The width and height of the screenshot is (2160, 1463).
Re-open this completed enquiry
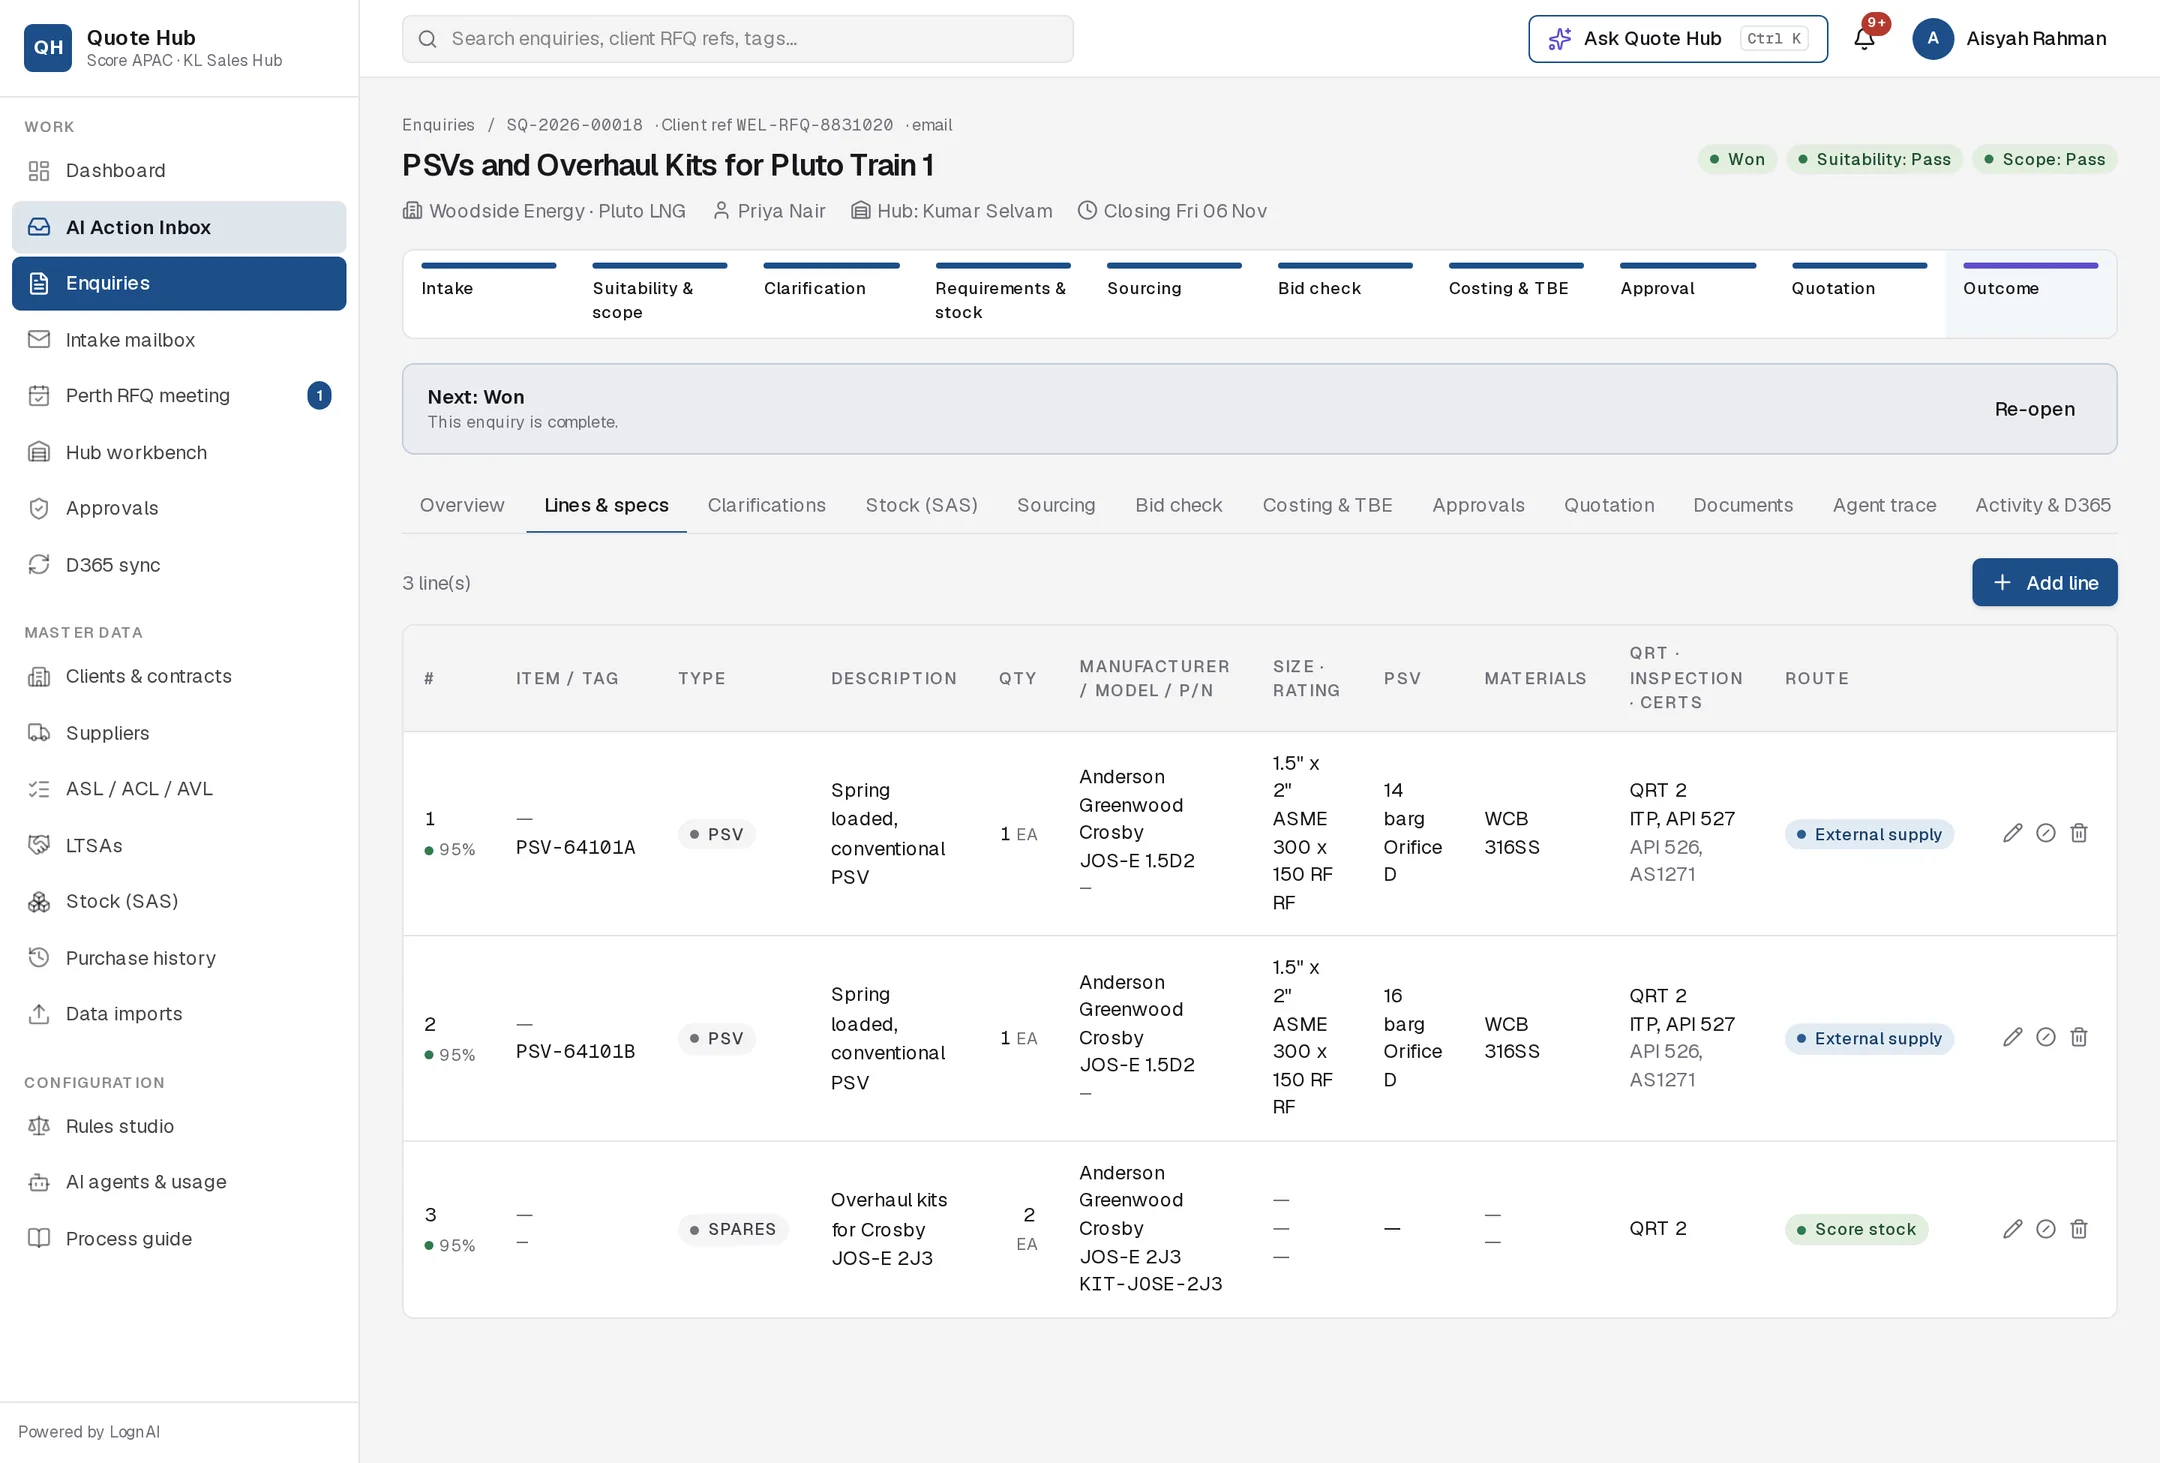[2034, 409]
